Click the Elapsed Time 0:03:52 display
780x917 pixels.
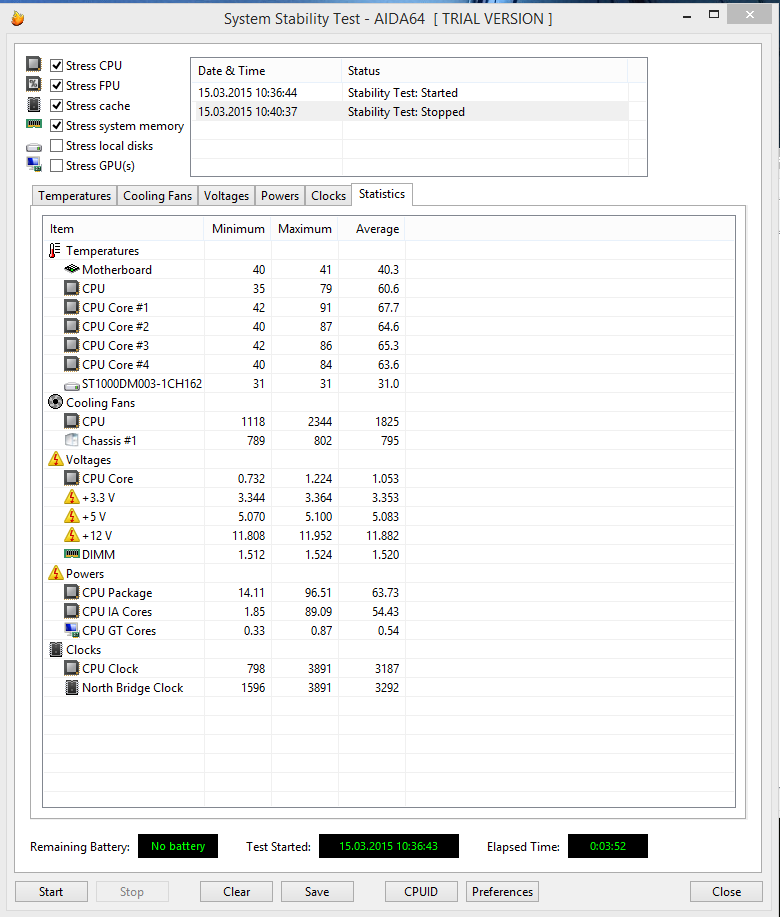(x=608, y=846)
